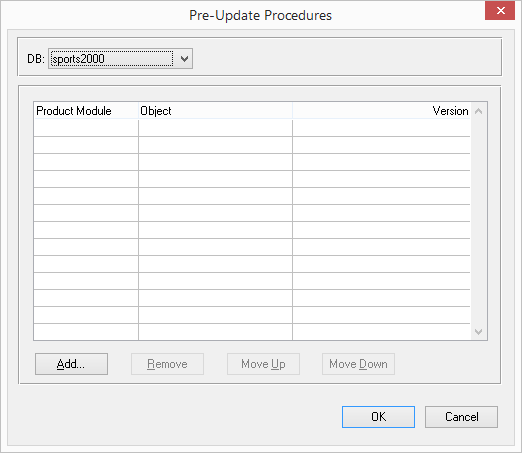Click the scrollbar track in procedures list
This screenshot has height=453, width=522.
(x=478, y=221)
